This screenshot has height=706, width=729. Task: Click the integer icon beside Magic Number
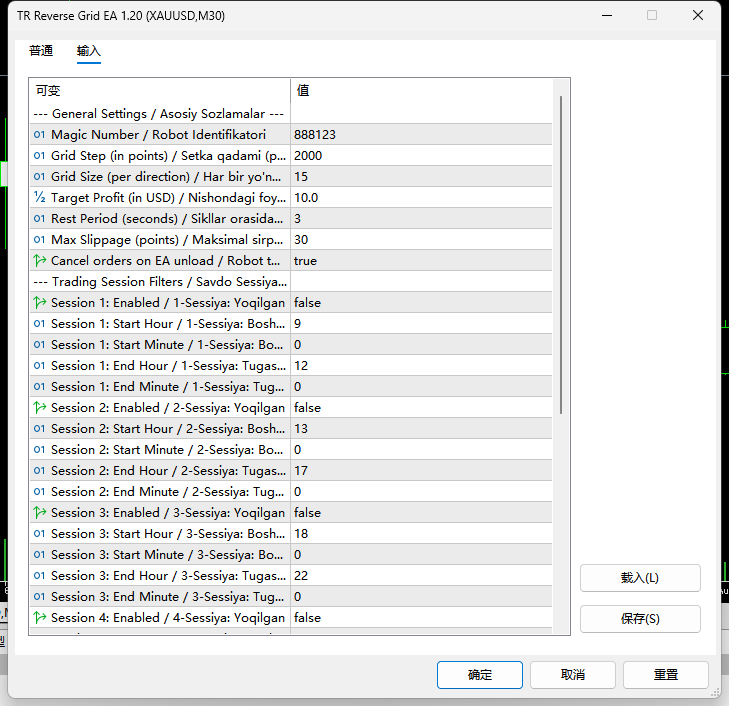coord(40,135)
